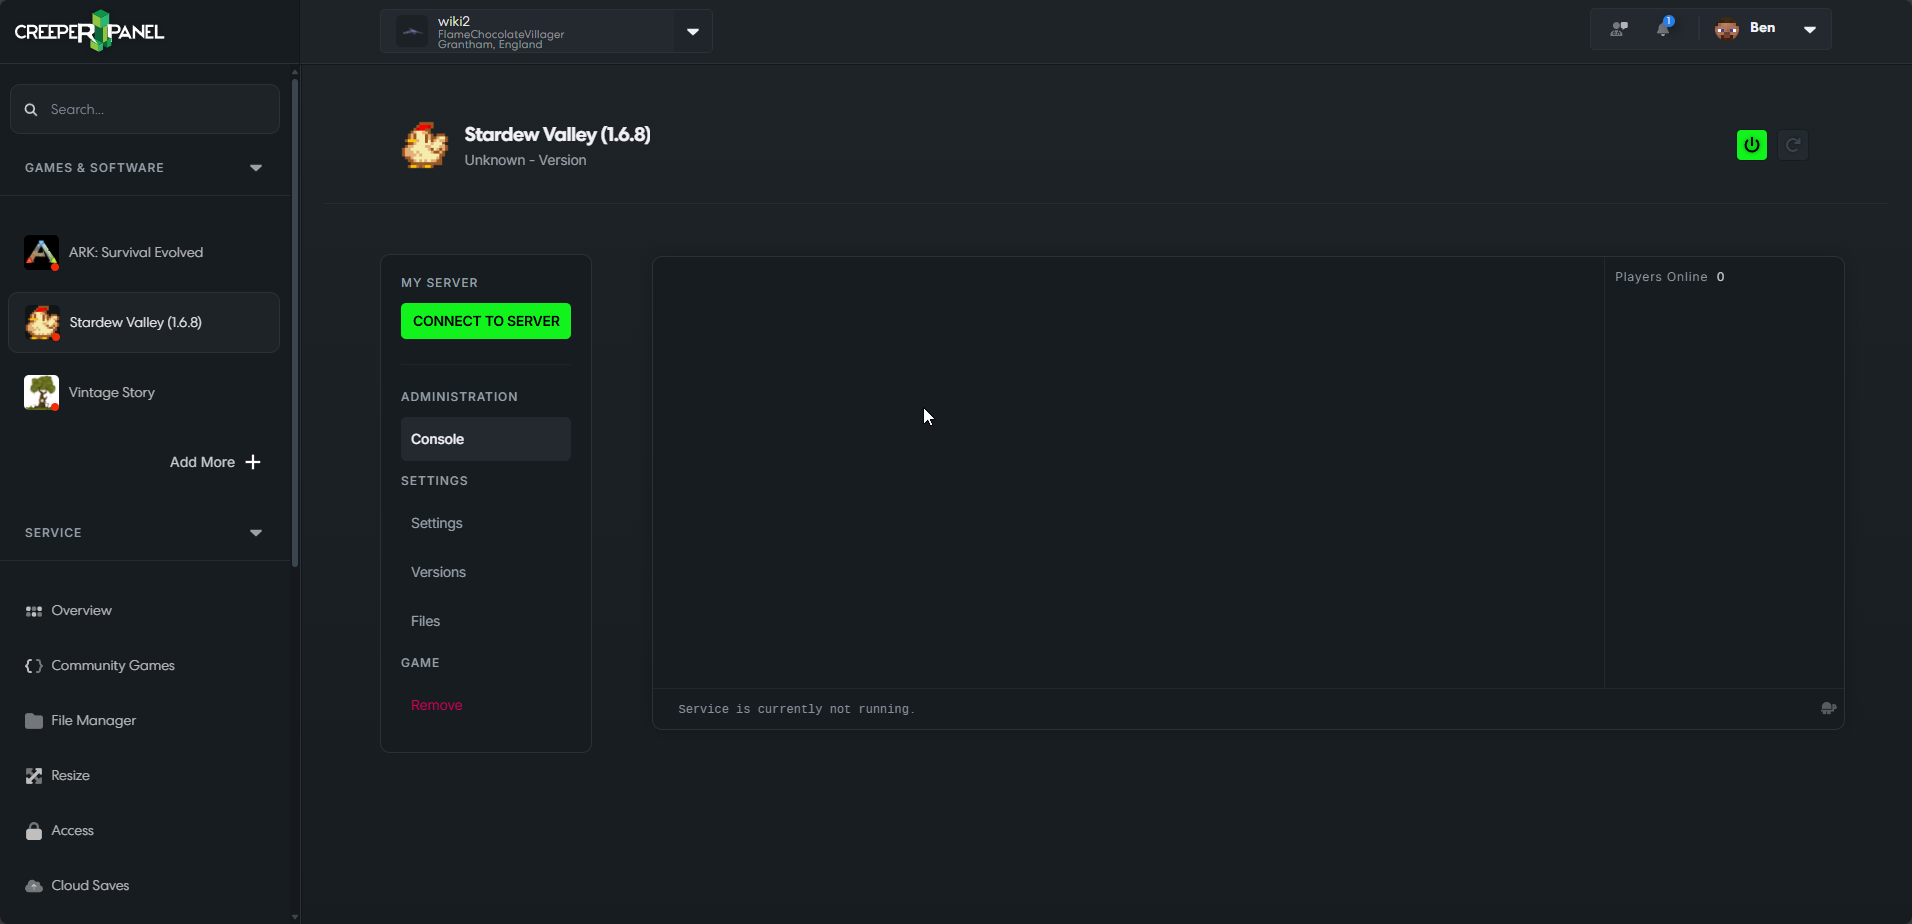Viewport: 1912px width, 924px height.
Task: Collapse the Games & Software section
Action: coord(256,168)
